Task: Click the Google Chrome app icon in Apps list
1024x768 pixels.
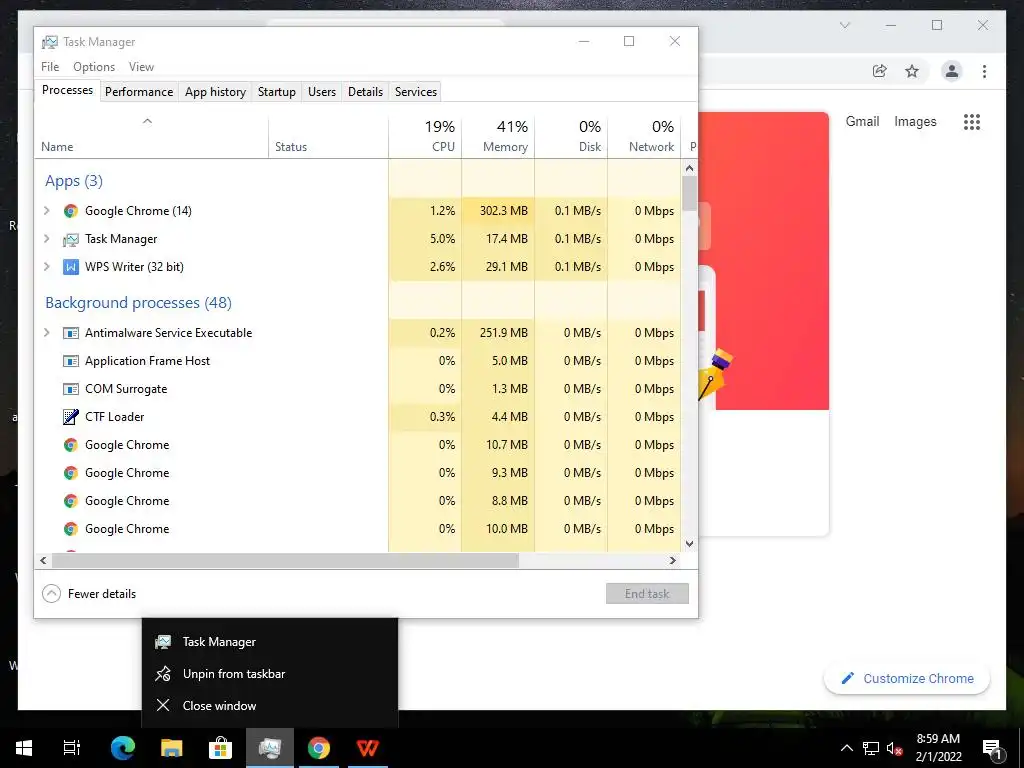Action: (71, 211)
